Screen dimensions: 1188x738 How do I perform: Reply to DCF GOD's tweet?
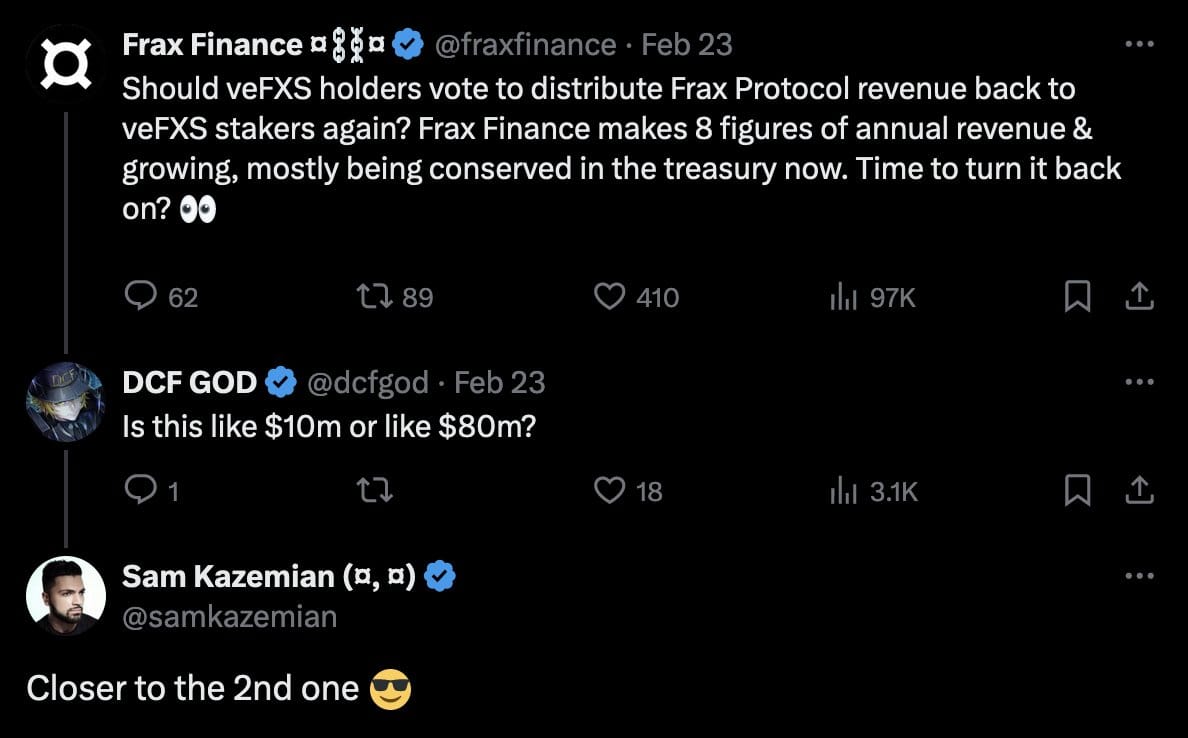140,490
